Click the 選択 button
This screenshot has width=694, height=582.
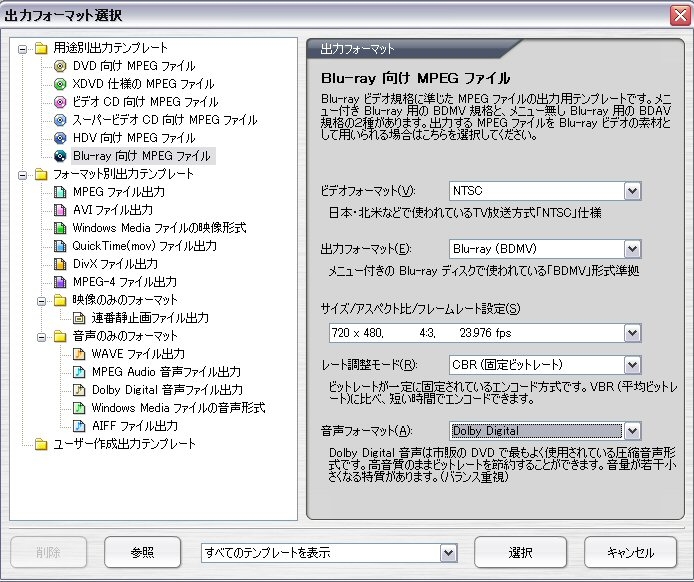tap(520, 552)
